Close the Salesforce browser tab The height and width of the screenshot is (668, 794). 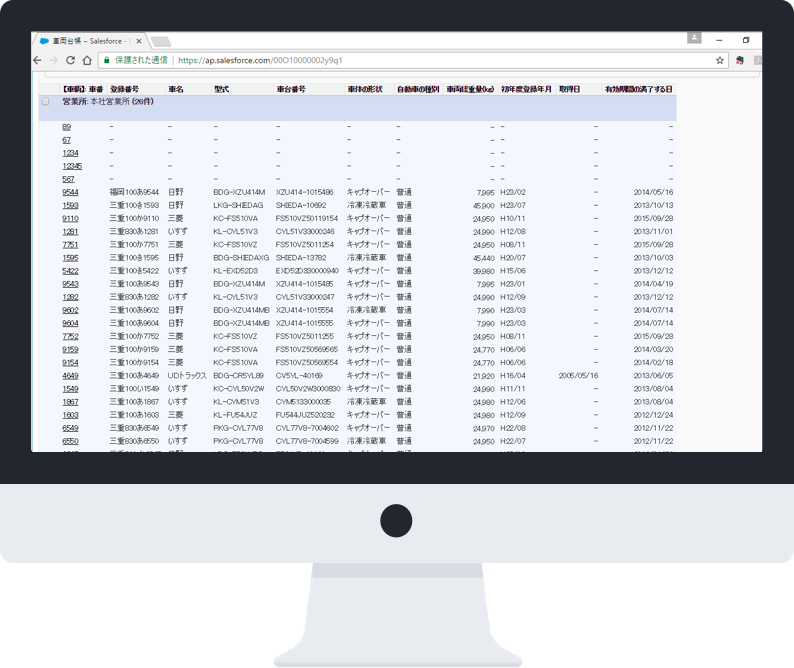139,41
